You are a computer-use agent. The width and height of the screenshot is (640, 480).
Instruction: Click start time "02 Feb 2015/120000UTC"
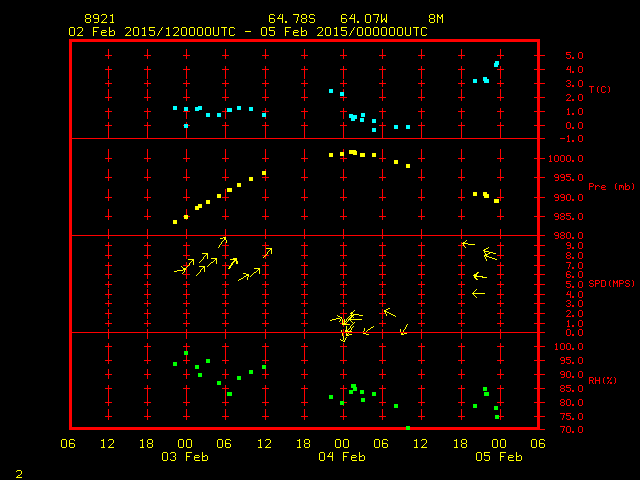point(152,32)
